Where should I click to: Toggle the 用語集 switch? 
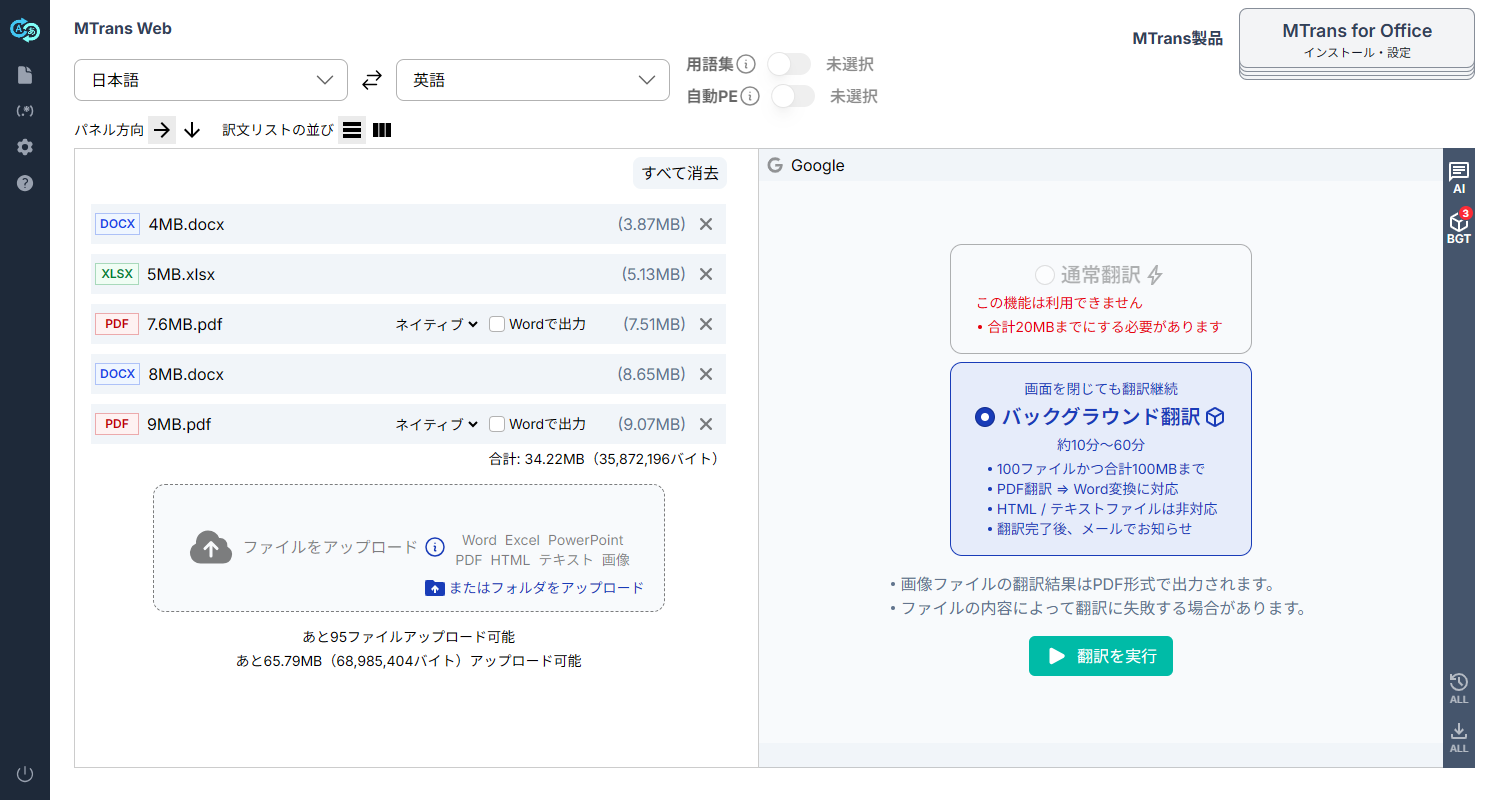(789, 64)
